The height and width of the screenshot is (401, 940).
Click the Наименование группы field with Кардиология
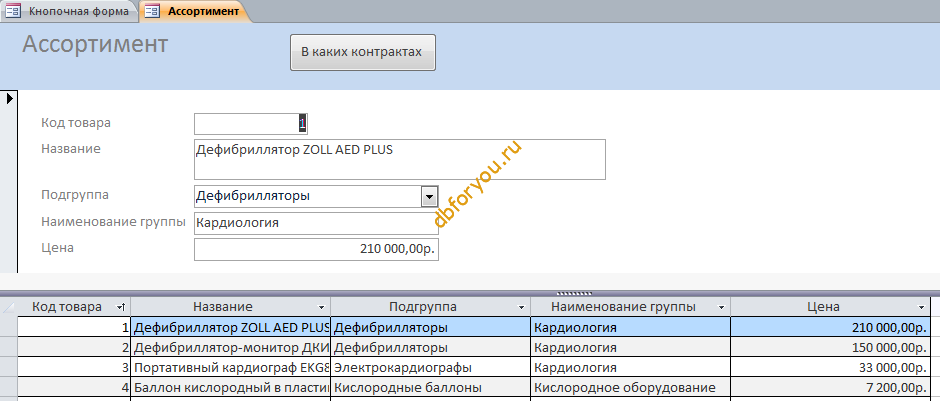tap(316, 223)
